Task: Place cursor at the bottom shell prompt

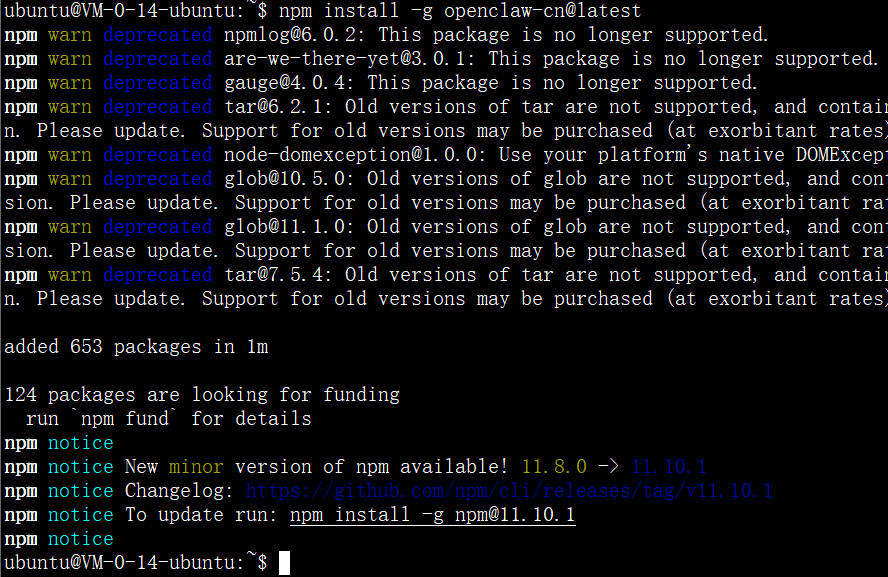Action: coord(284,563)
